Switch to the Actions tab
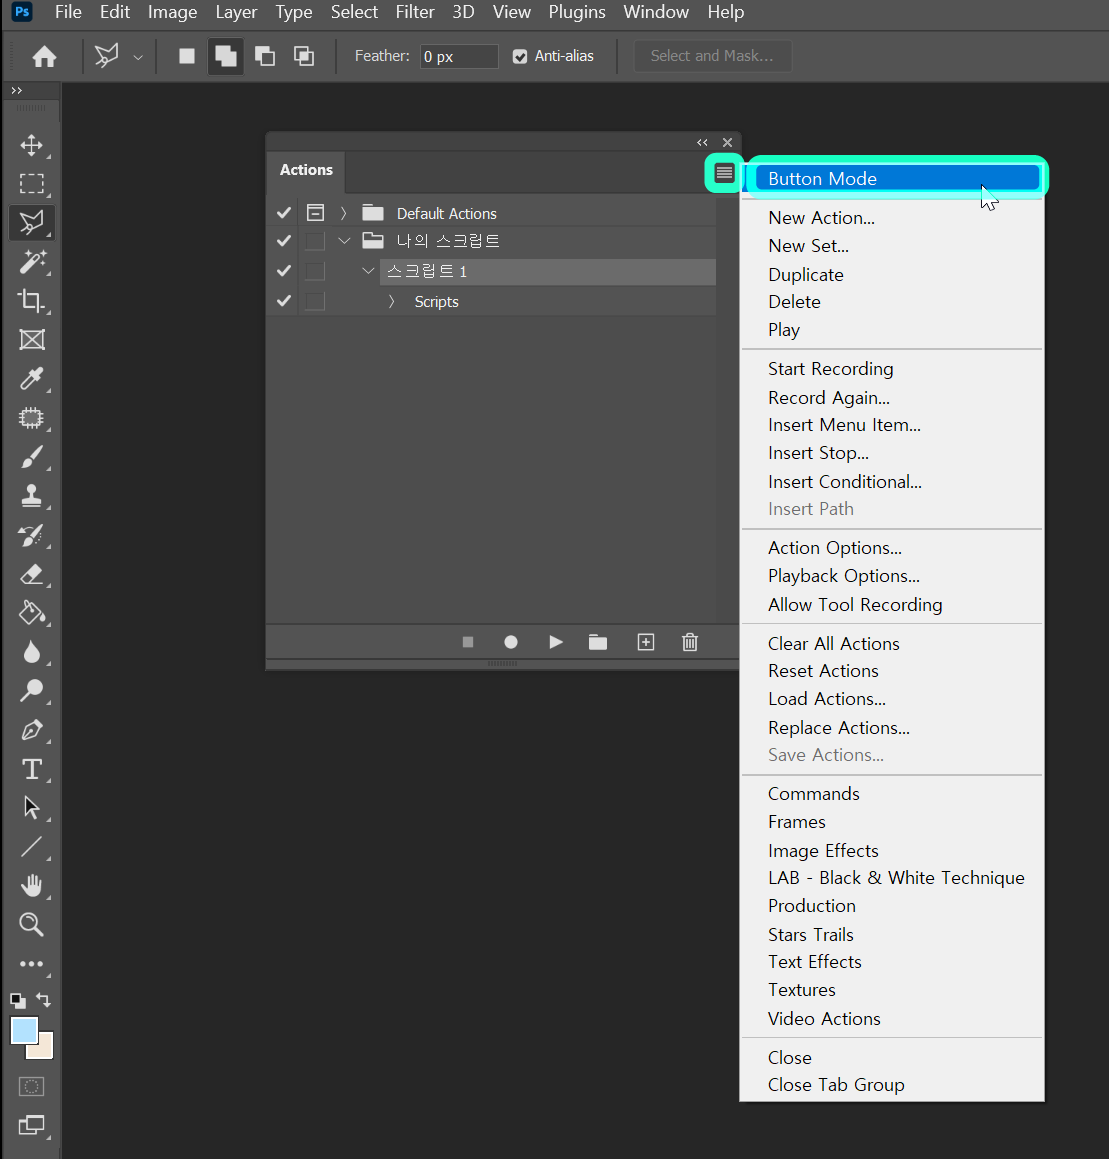This screenshot has width=1109, height=1159. coord(306,170)
